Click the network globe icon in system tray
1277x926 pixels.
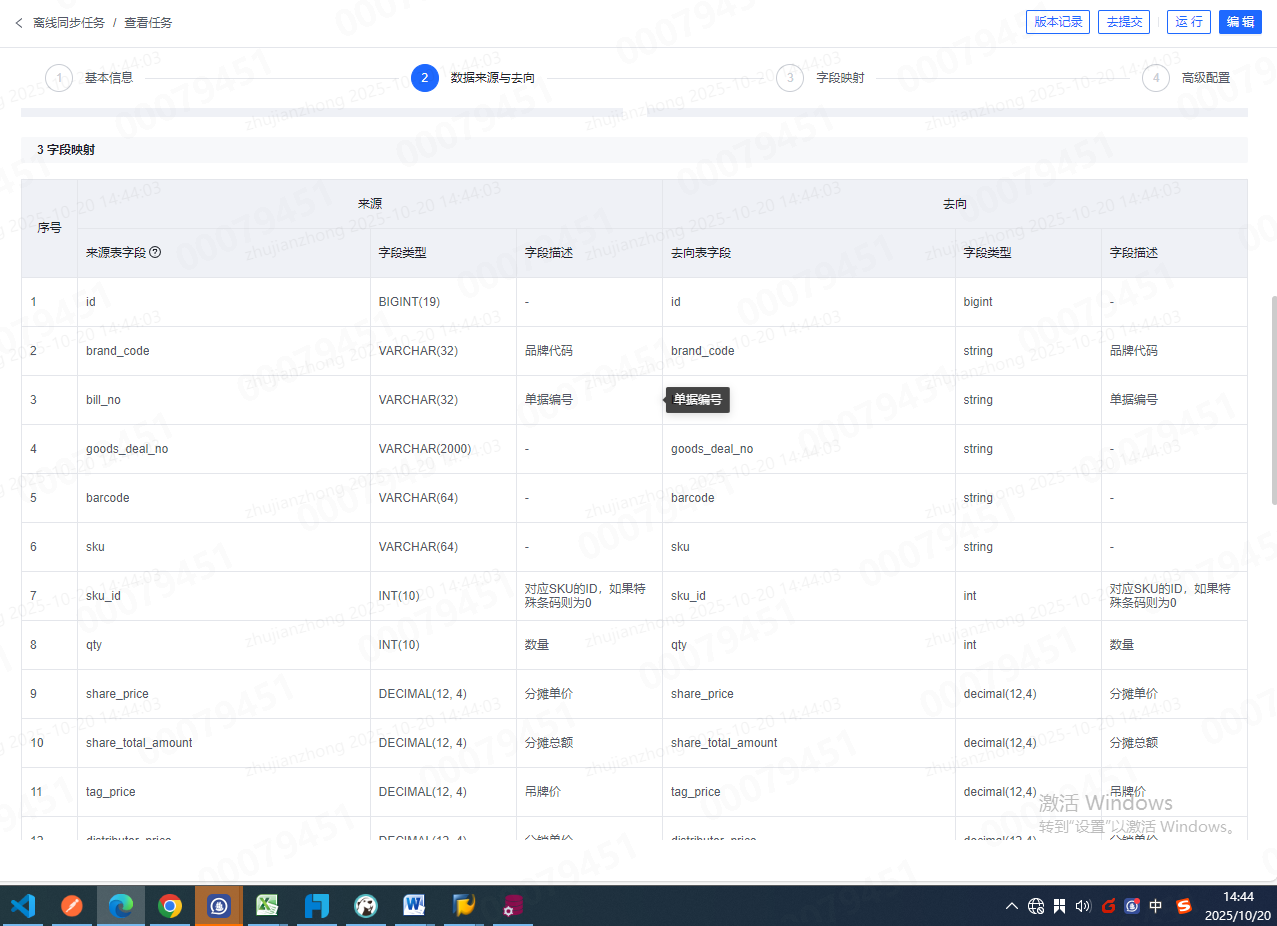pyautogui.click(x=1036, y=906)
